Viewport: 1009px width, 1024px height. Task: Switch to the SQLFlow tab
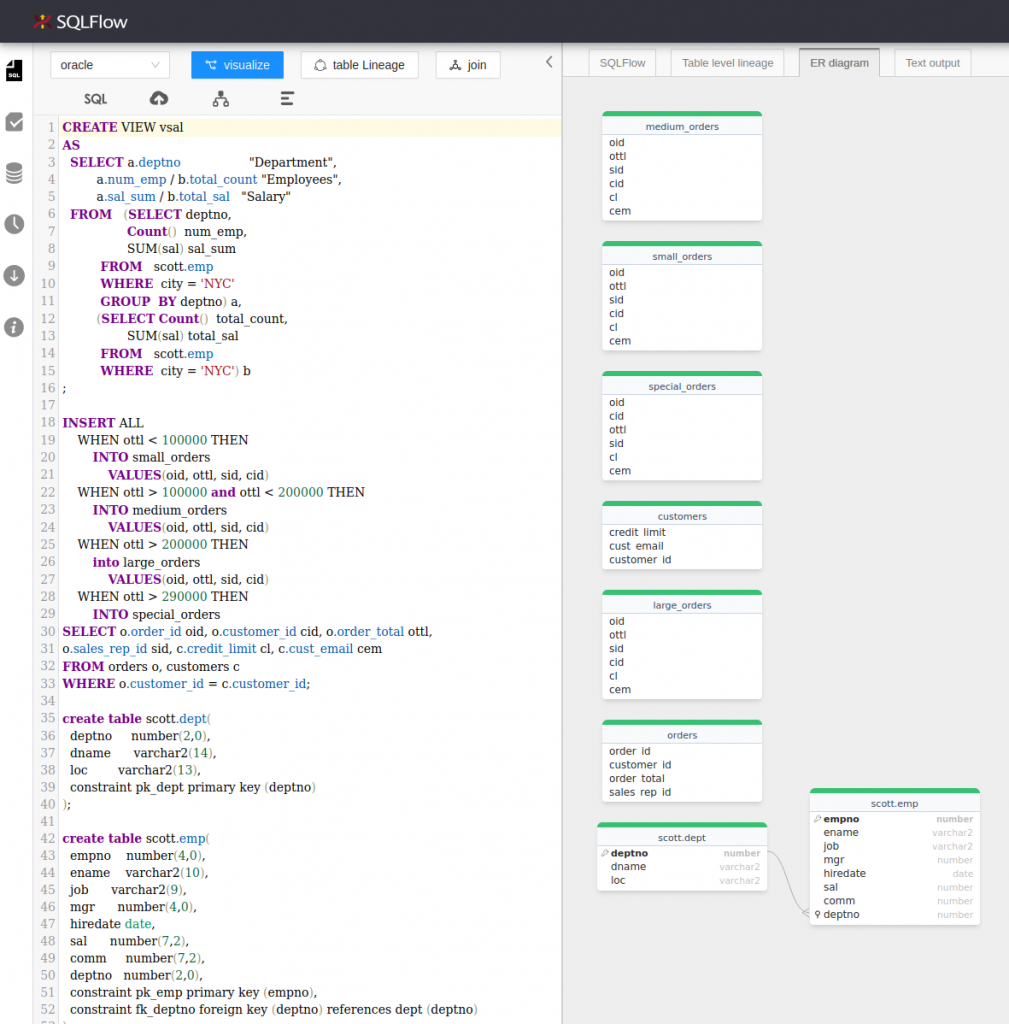(622, 63)
